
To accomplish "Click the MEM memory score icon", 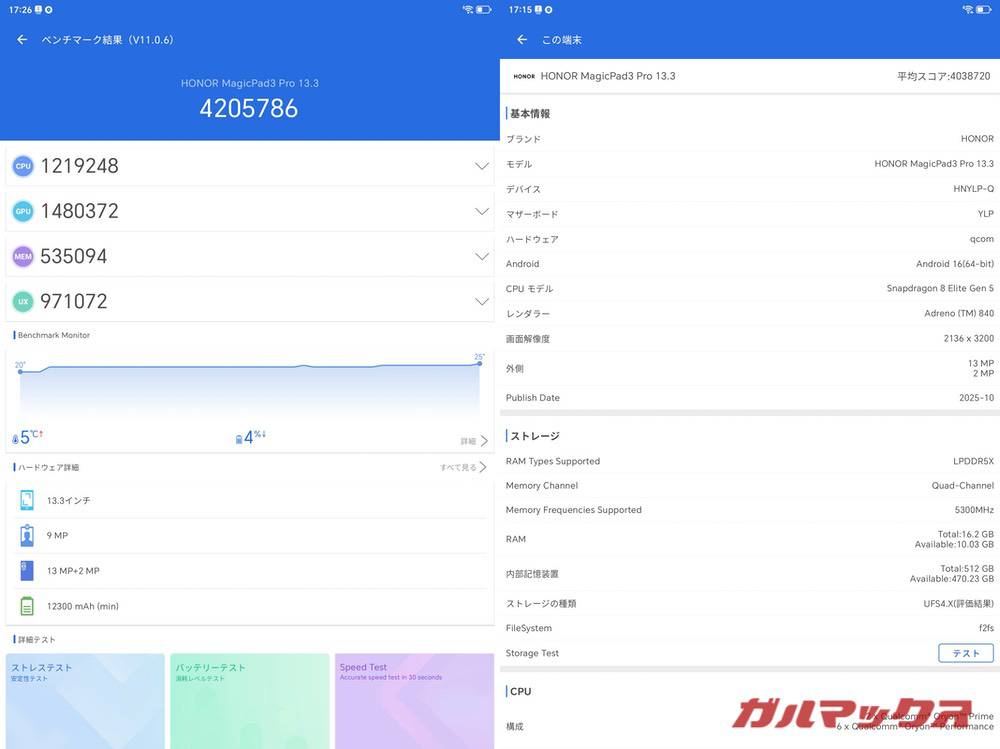I will coord(22,255).
